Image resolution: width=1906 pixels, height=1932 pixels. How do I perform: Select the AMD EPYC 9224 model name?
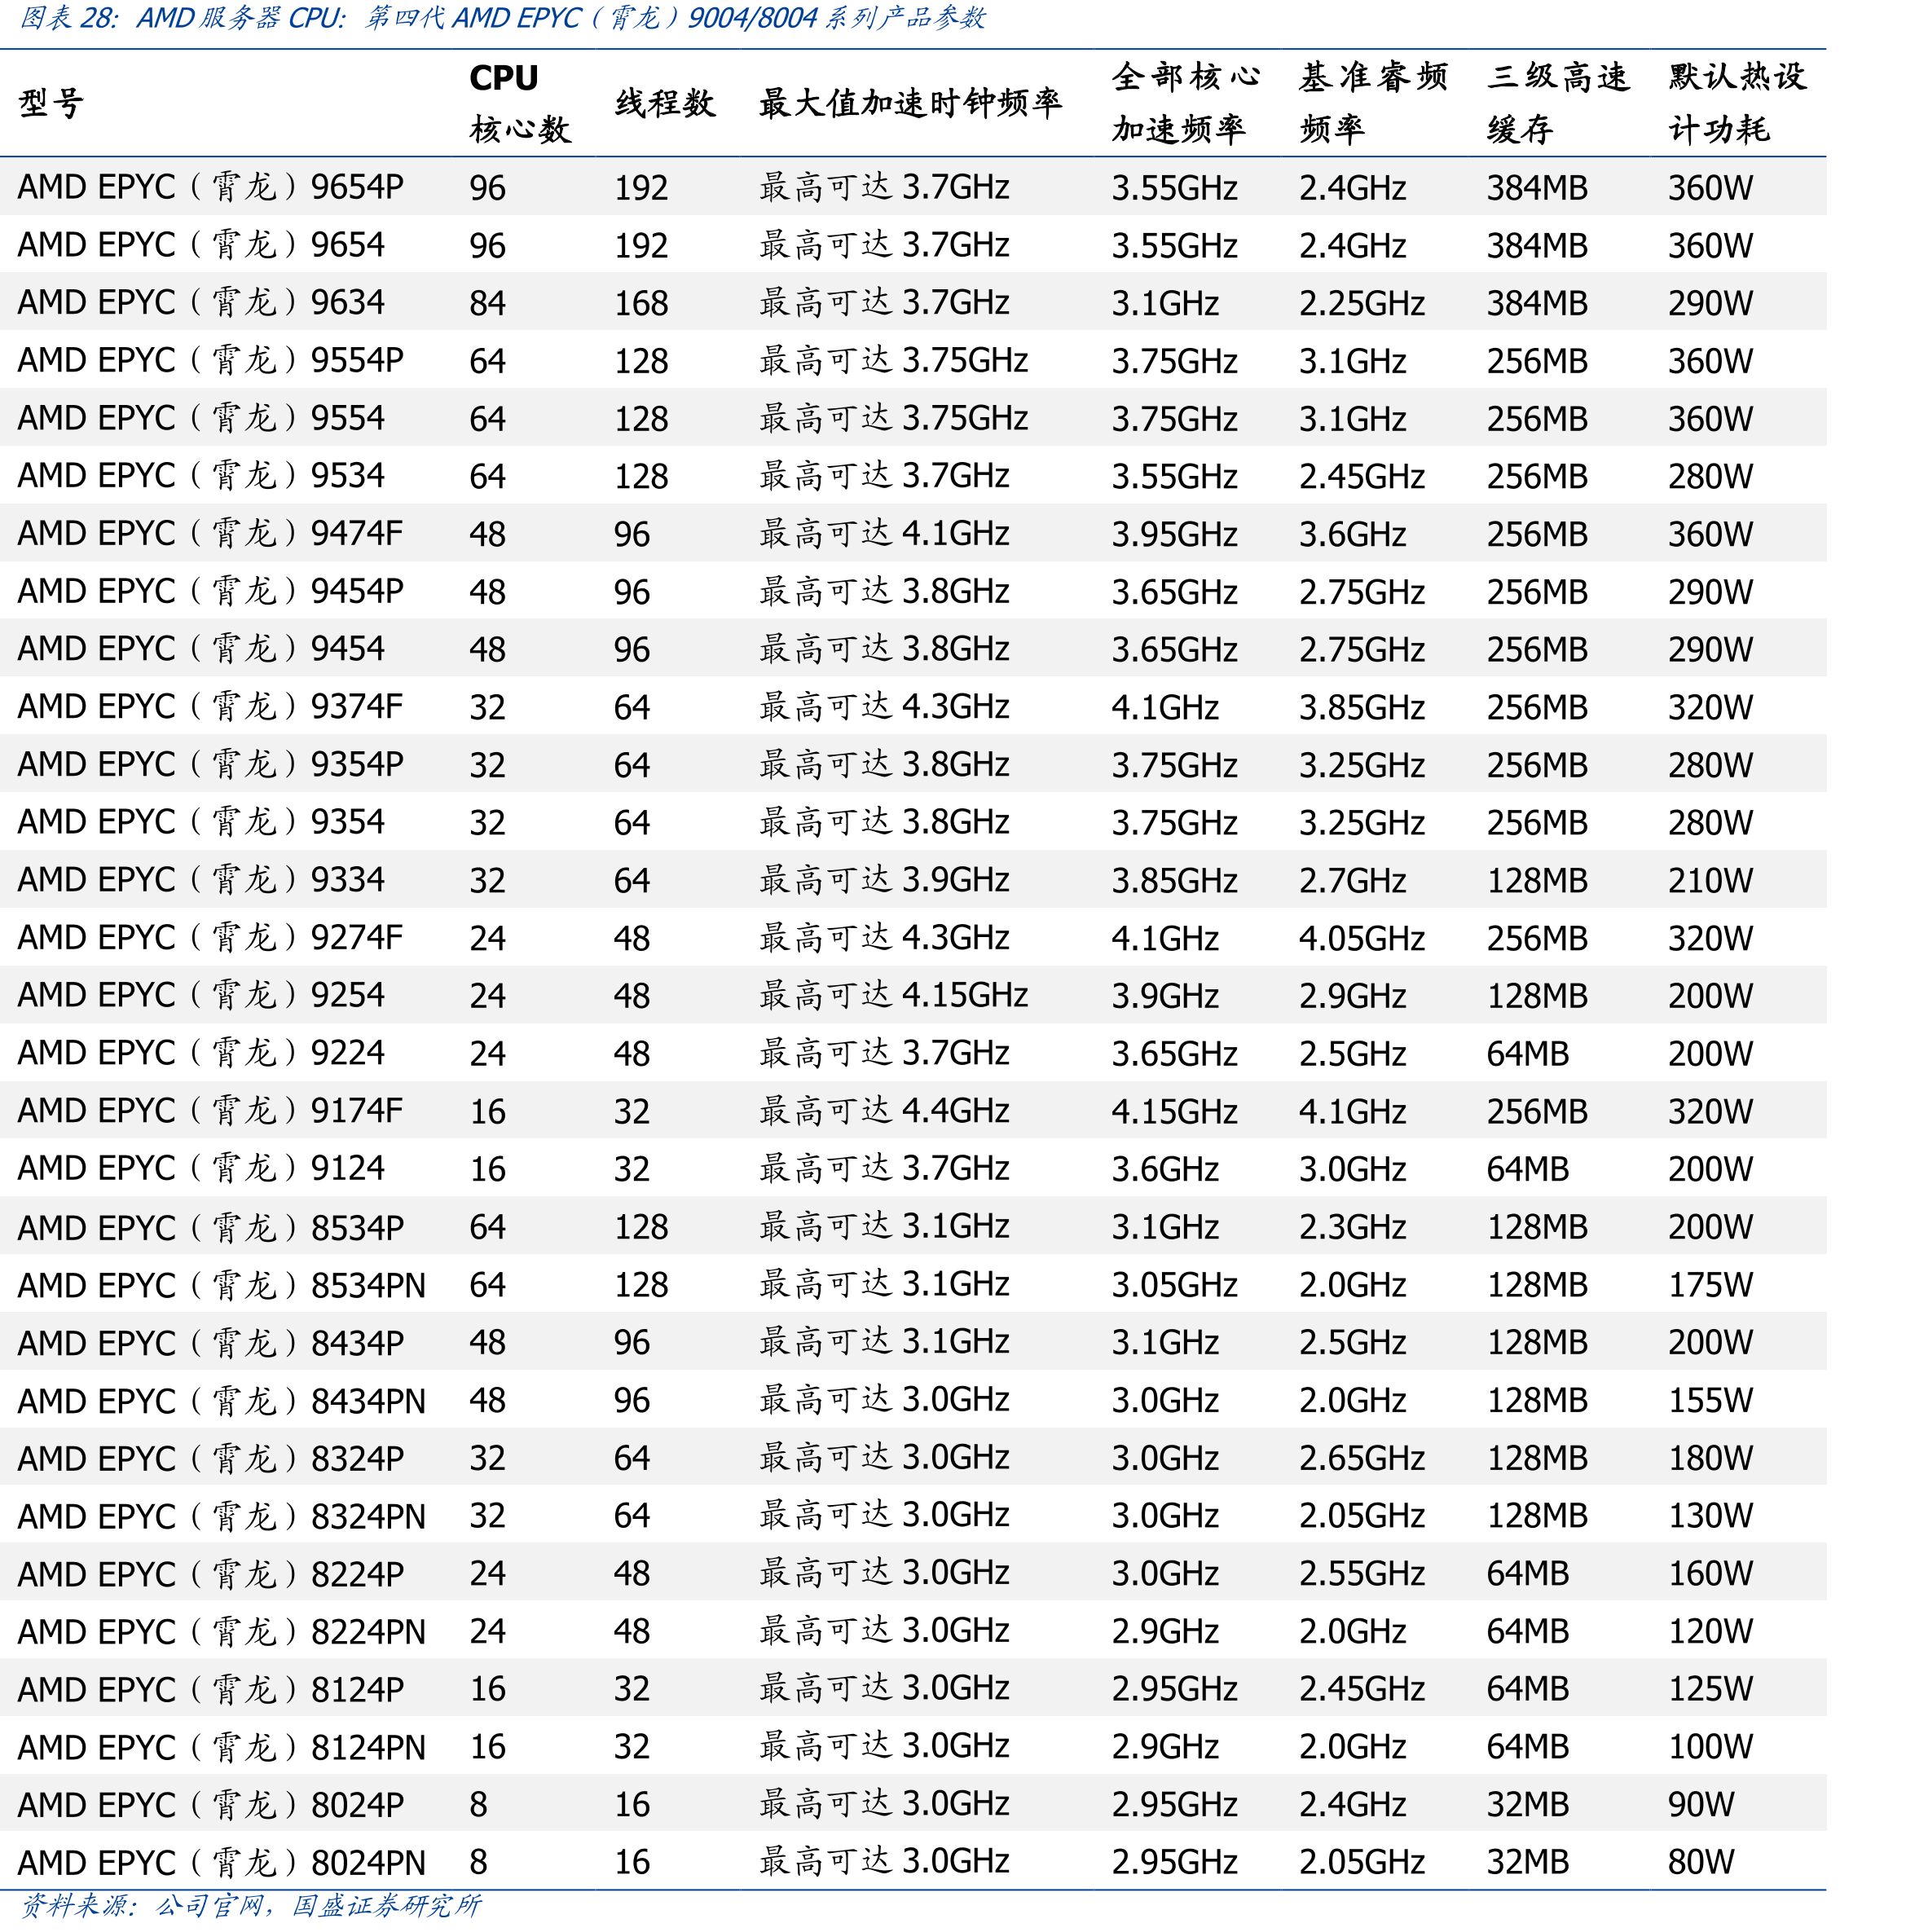coord(201,1053)
